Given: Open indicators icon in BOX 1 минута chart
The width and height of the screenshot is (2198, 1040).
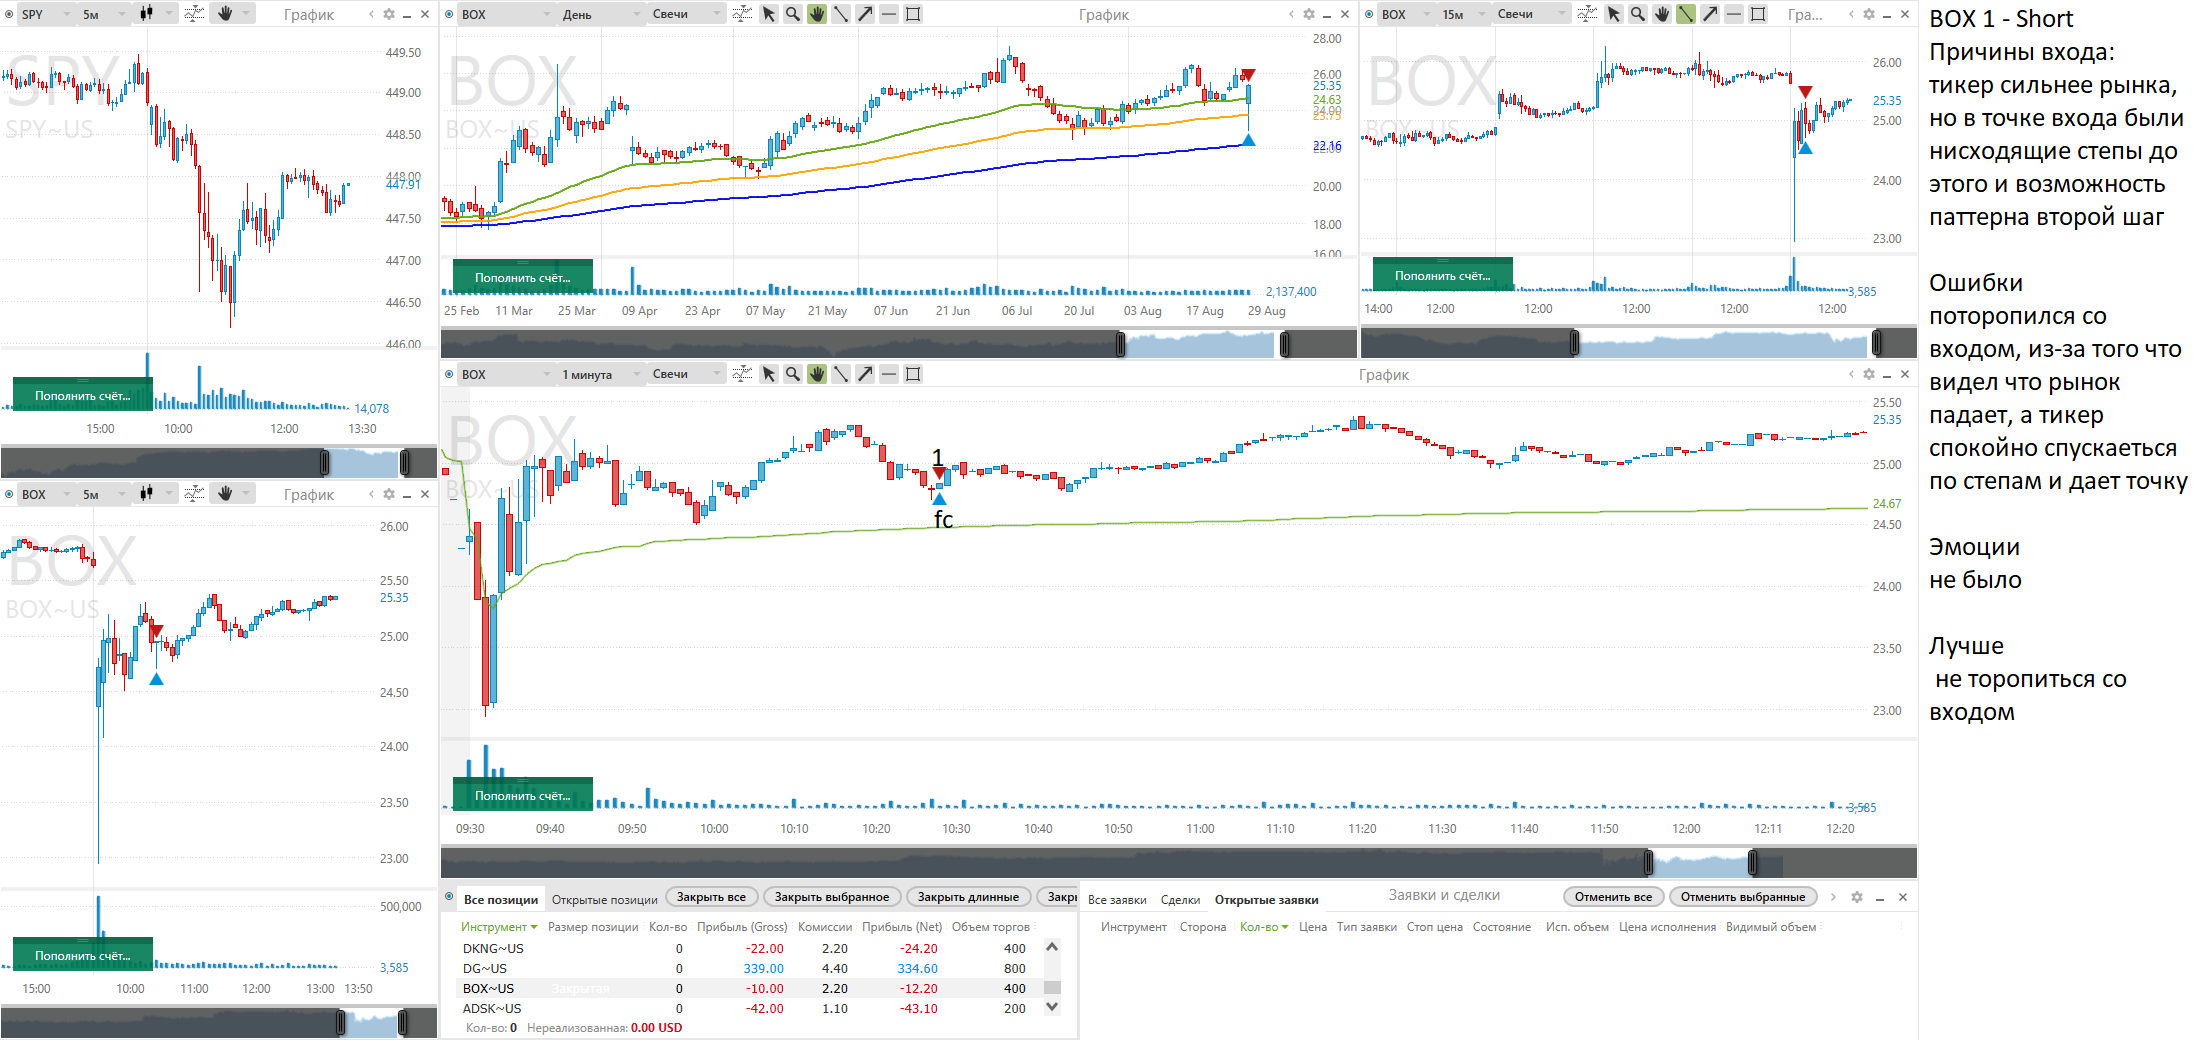Looking at the screenshot, I should tap(742, 374).
